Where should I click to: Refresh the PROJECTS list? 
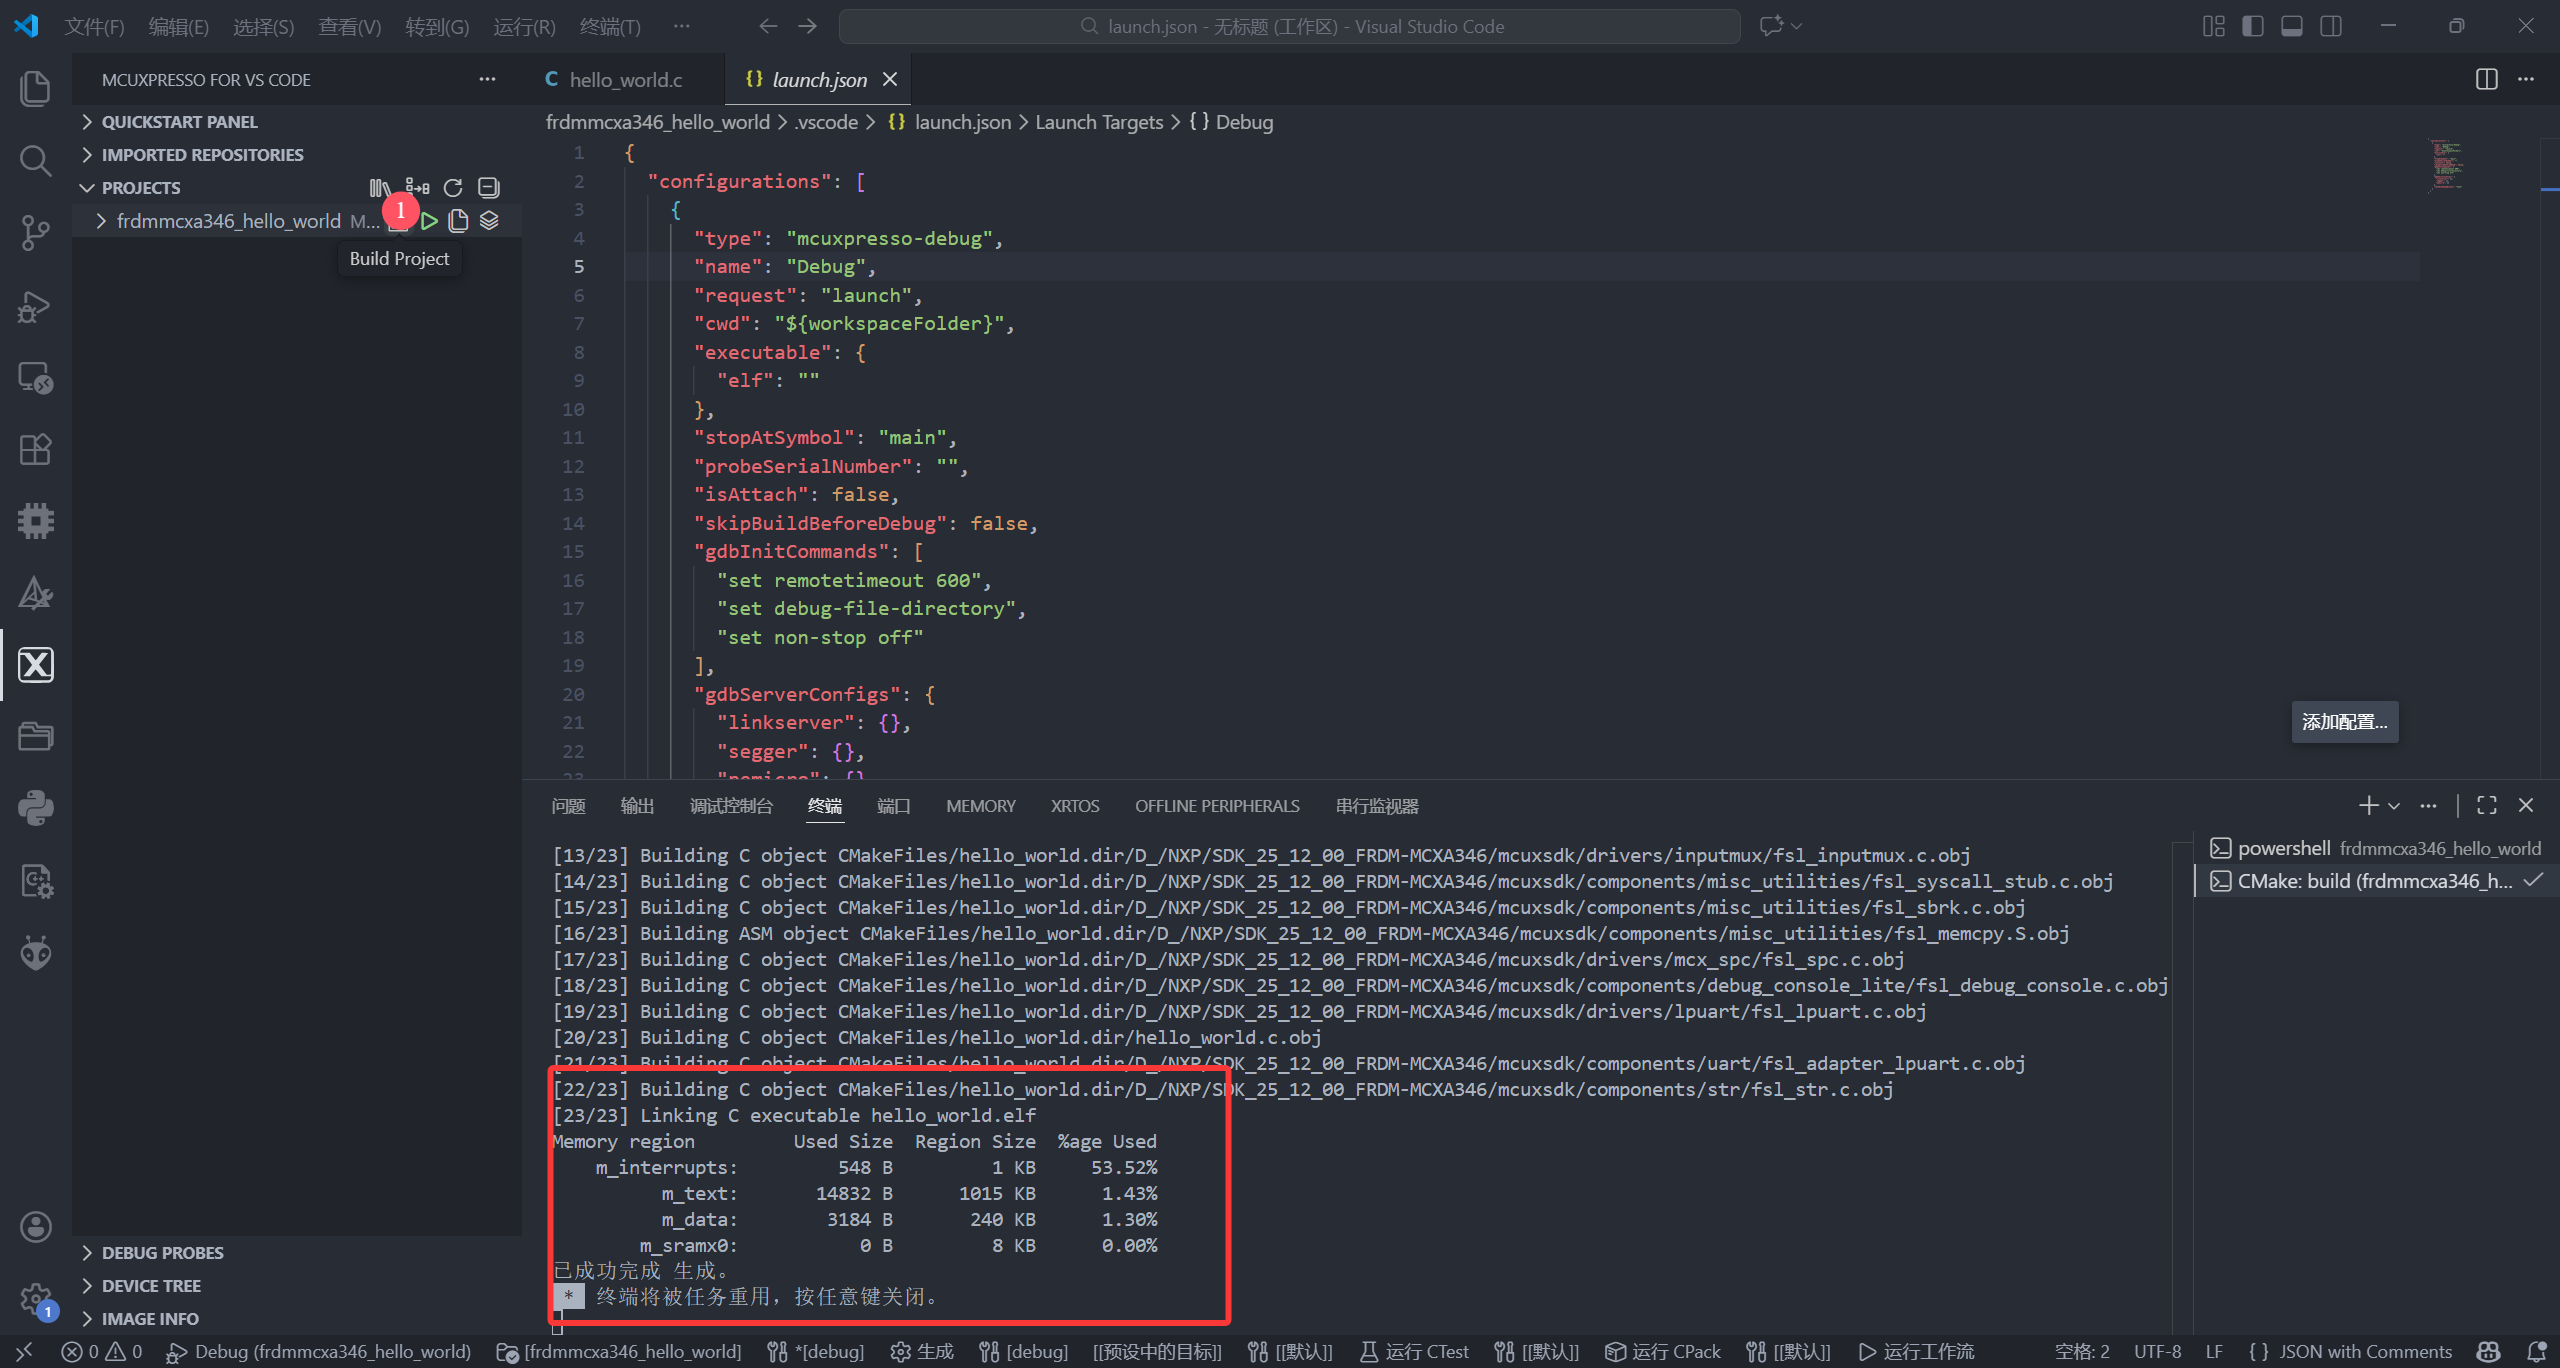[453, 188]
